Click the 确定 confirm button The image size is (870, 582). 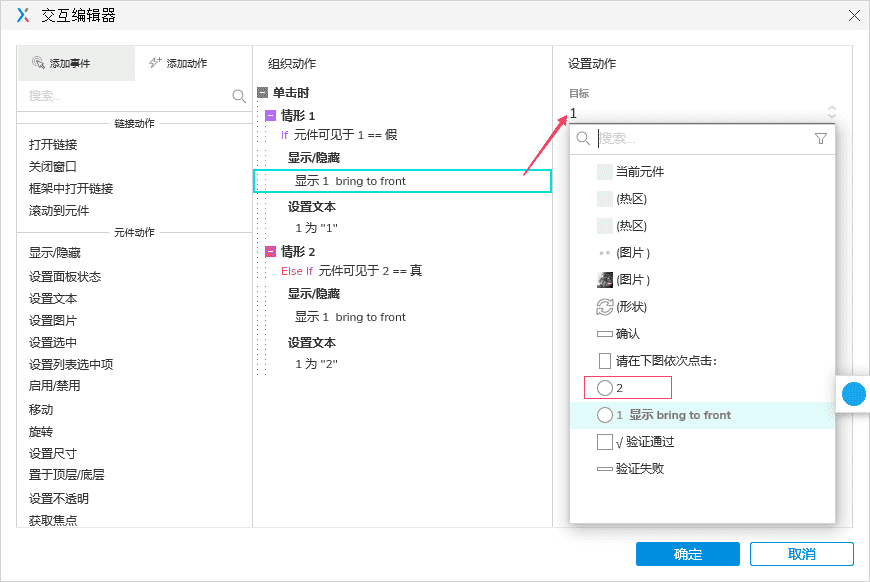point(687,553)
